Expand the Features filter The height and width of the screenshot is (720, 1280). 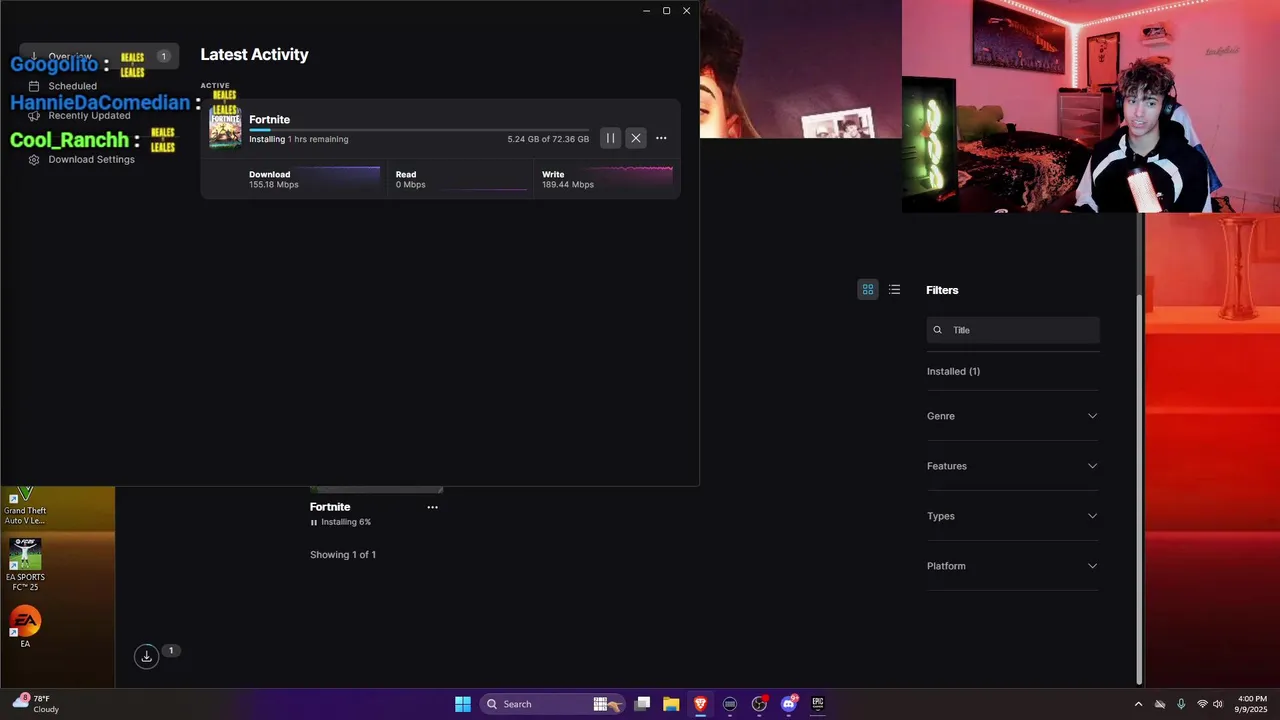1013,466
